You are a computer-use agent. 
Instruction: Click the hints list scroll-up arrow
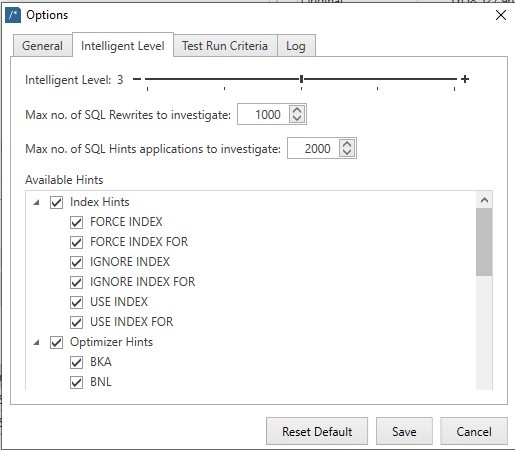click(x=484, y=200)
